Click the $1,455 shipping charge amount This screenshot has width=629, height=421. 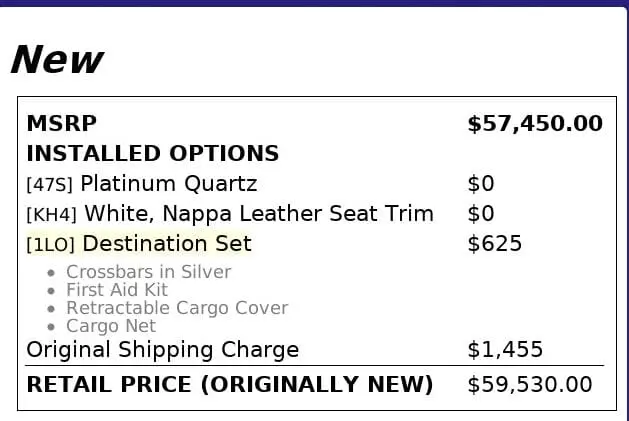click(505, 350)
